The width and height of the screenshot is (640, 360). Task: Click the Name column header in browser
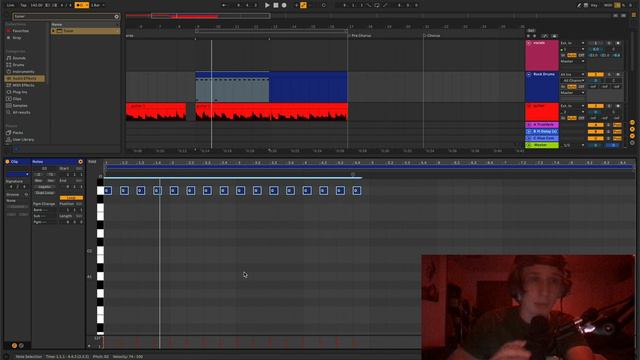tap(57, 24)
